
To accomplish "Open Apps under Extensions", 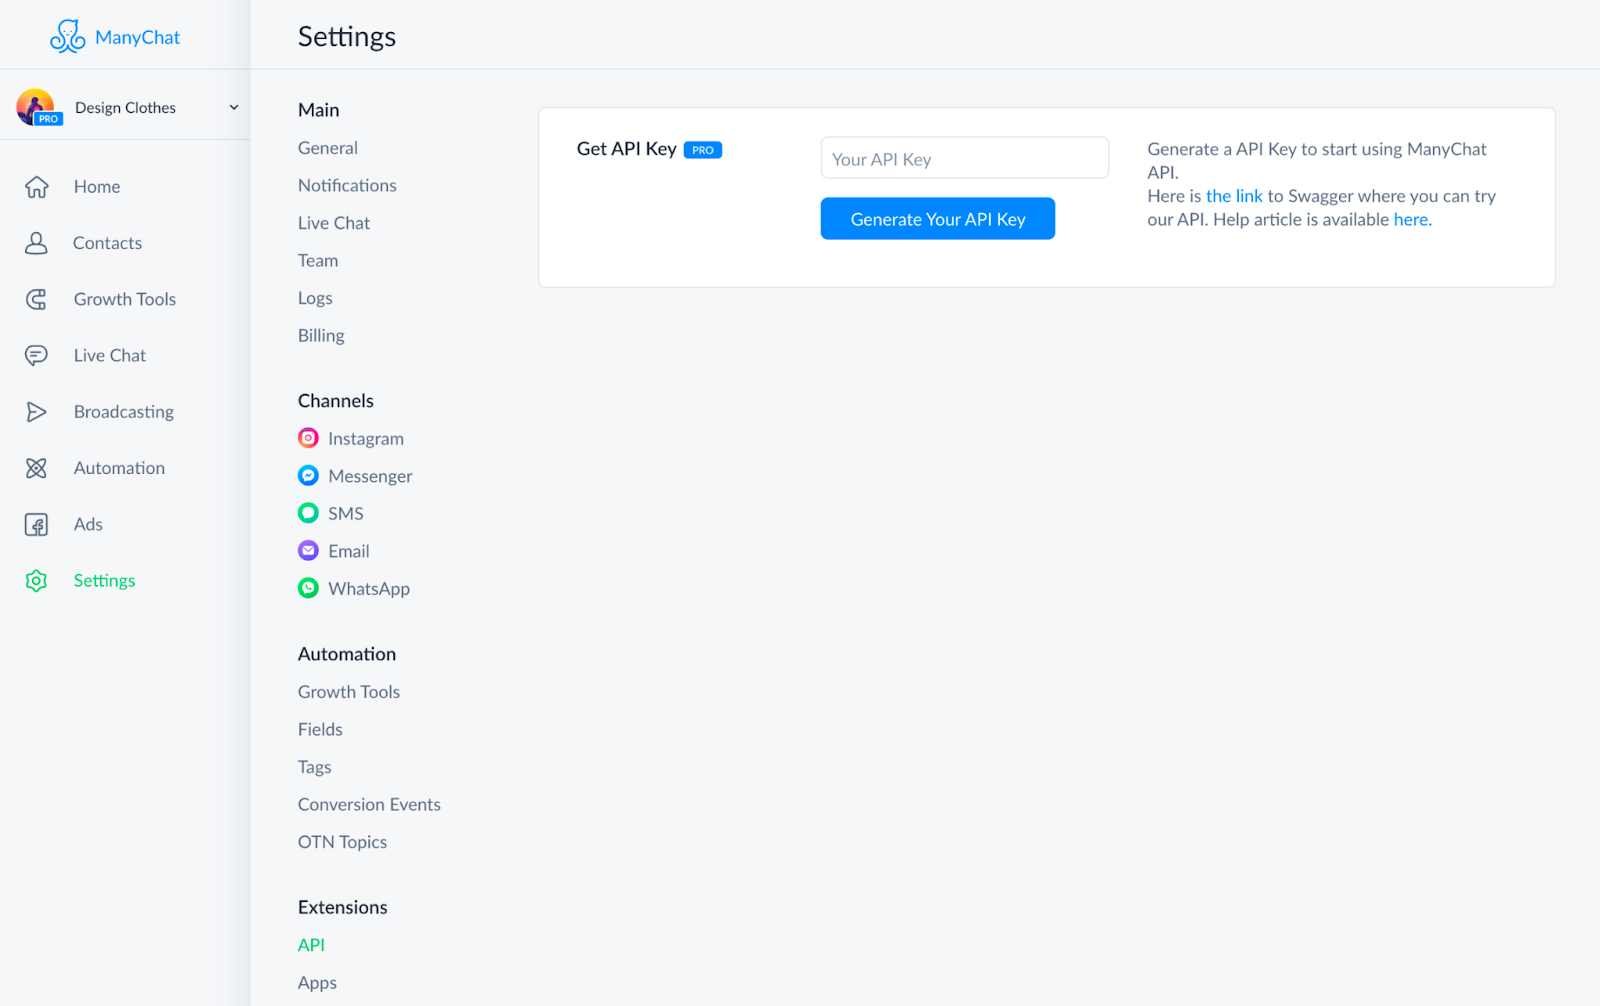I will coord(317,983).
